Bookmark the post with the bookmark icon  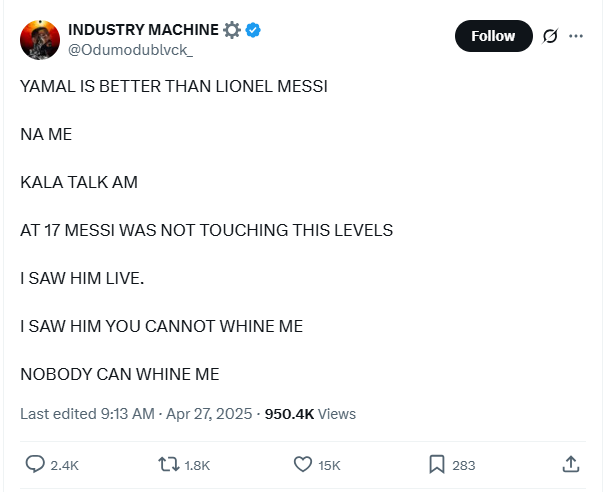pyautogui.click(x=437, y=464)
